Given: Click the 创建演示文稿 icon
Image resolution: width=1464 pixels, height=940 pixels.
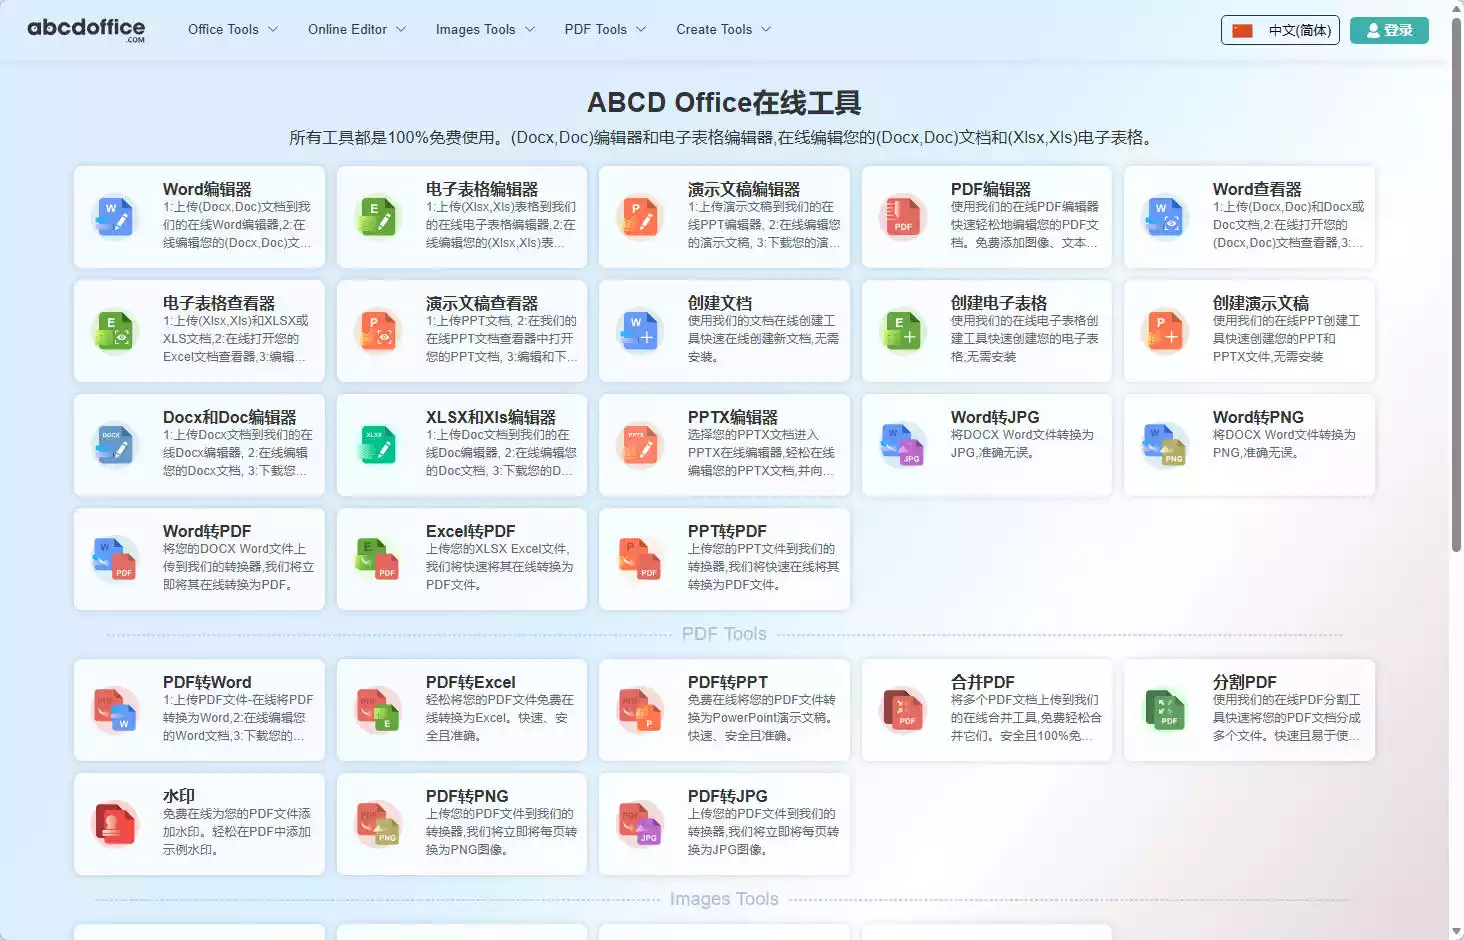Looking at the screenshot, I should 1165,331.
